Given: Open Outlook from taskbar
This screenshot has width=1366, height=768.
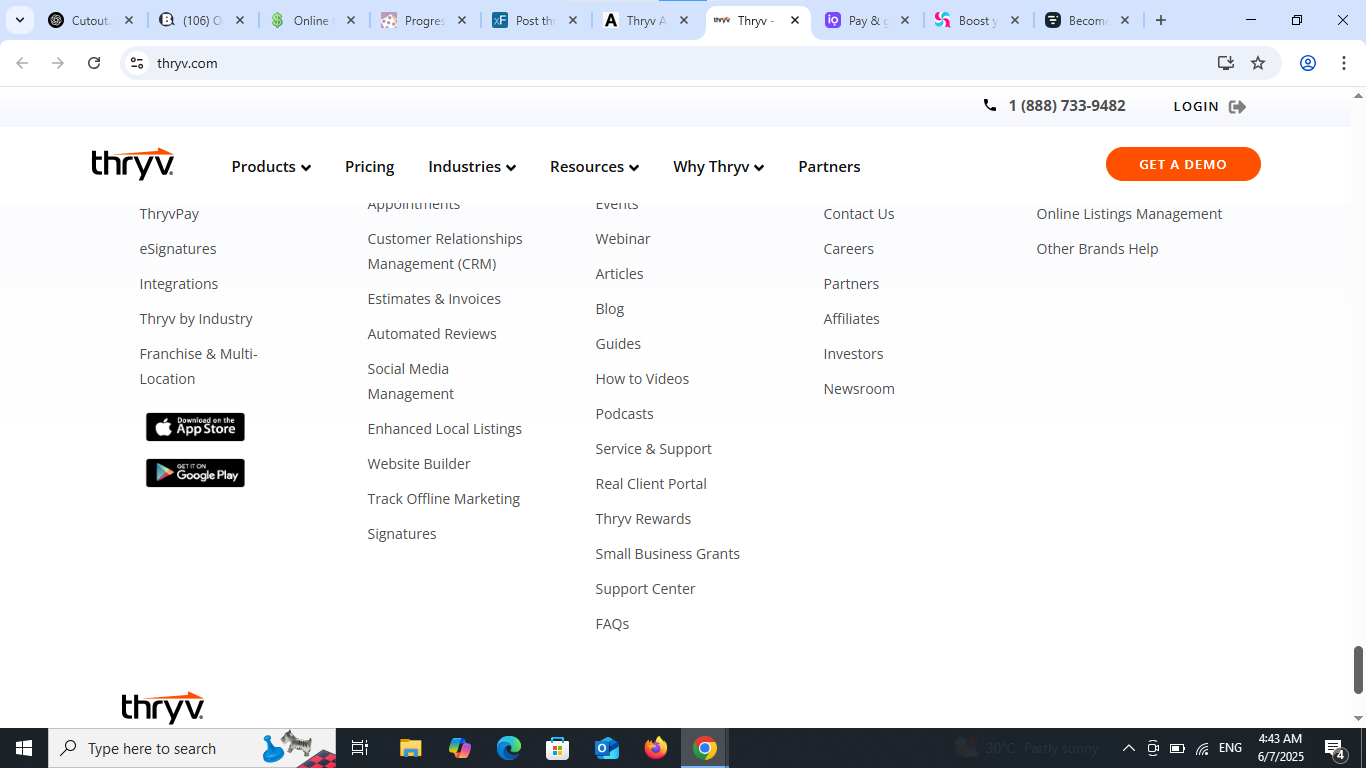Looking at the screenshot, I should (x=607, y=748).
